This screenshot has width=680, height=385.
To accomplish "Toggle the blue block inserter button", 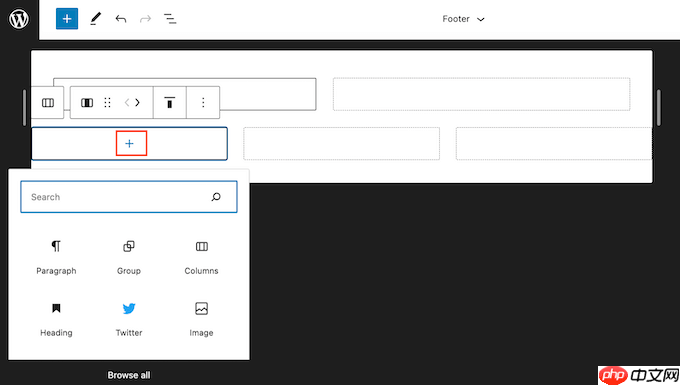I will click(67, 19).
